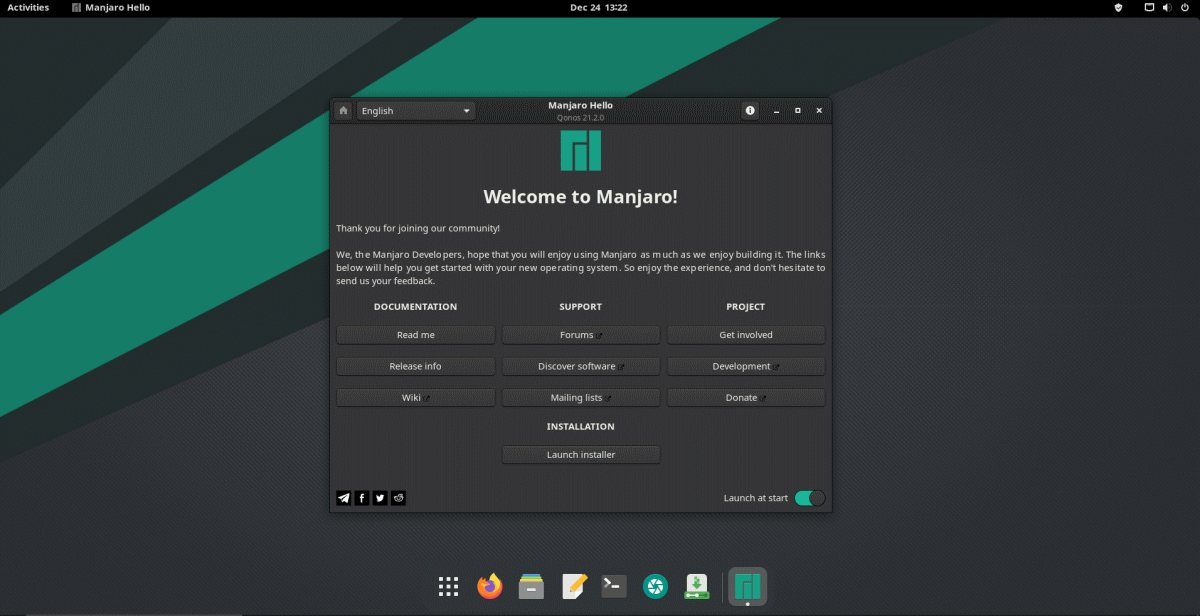Open Terminal from the dock

coord(614,587)
